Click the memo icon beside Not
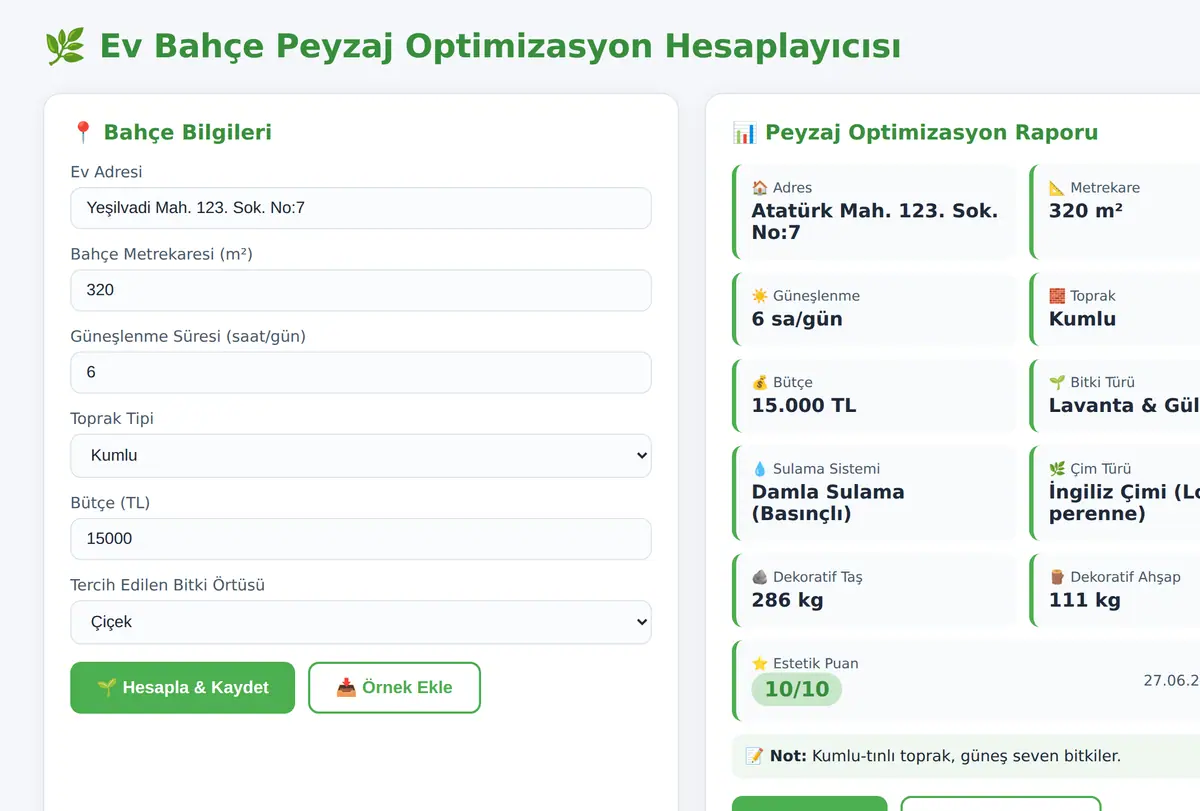The width and height of the screenshot is (1200, 811). (755, 756)
